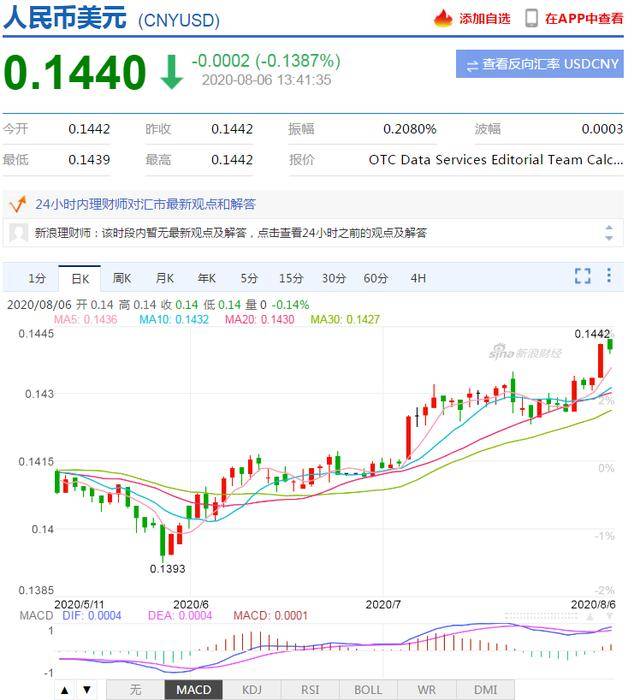Click the 0.1442 high price label on chart
The width and height of the screenshot is (640, 700).
click(x=592, y=334)
